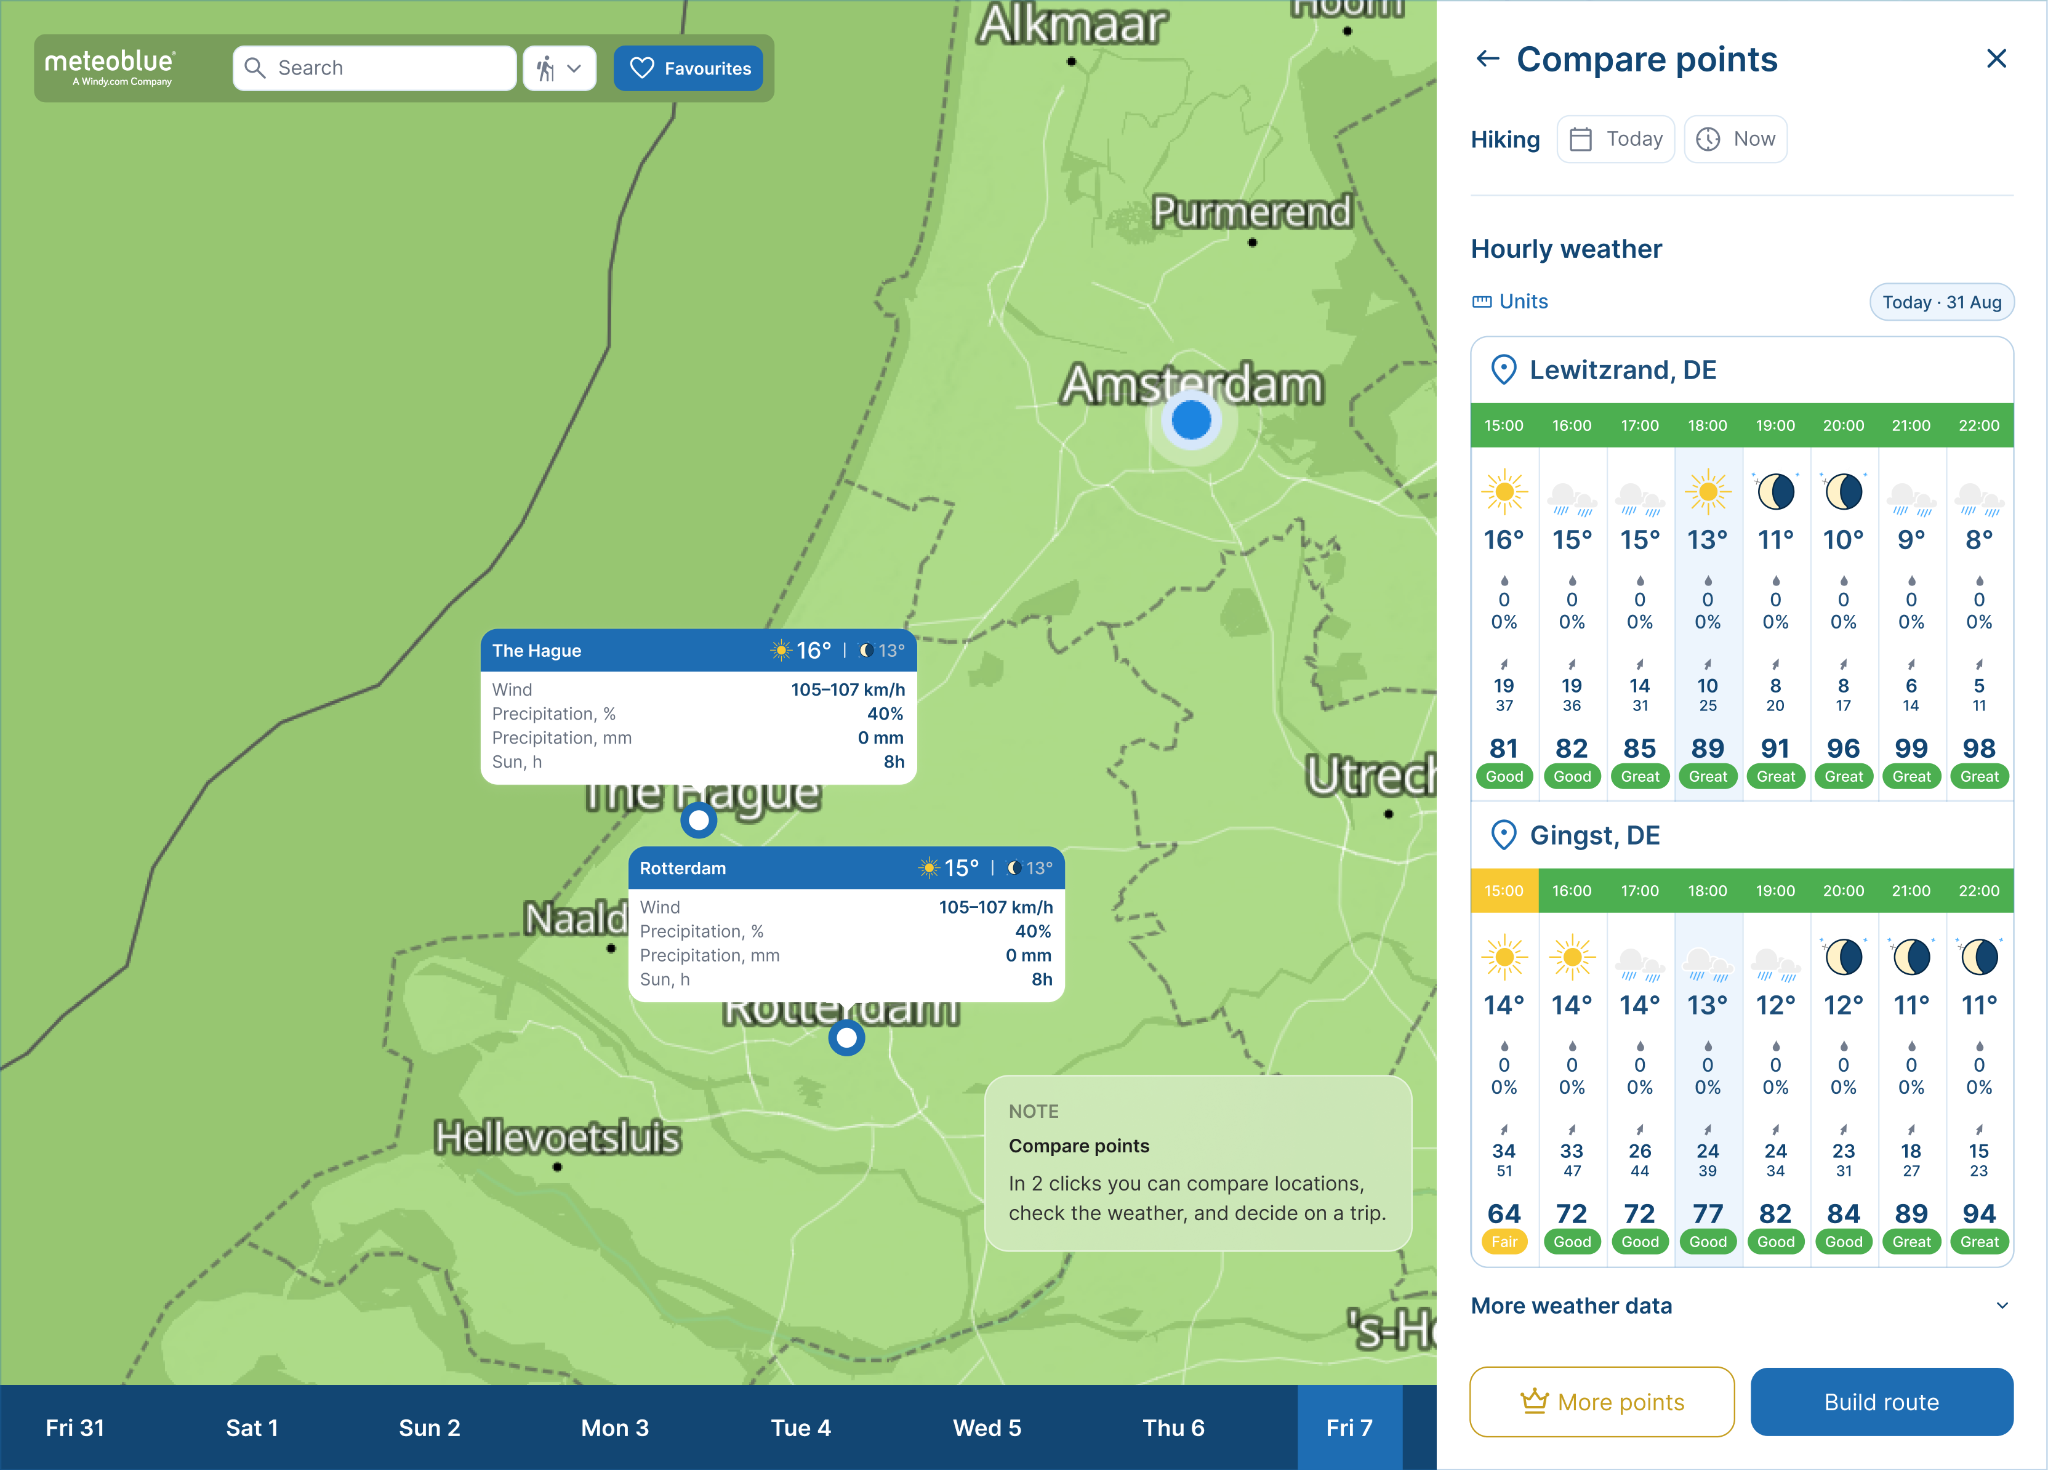
Task: Click the Search input field
Action: (x=375, y=68)
